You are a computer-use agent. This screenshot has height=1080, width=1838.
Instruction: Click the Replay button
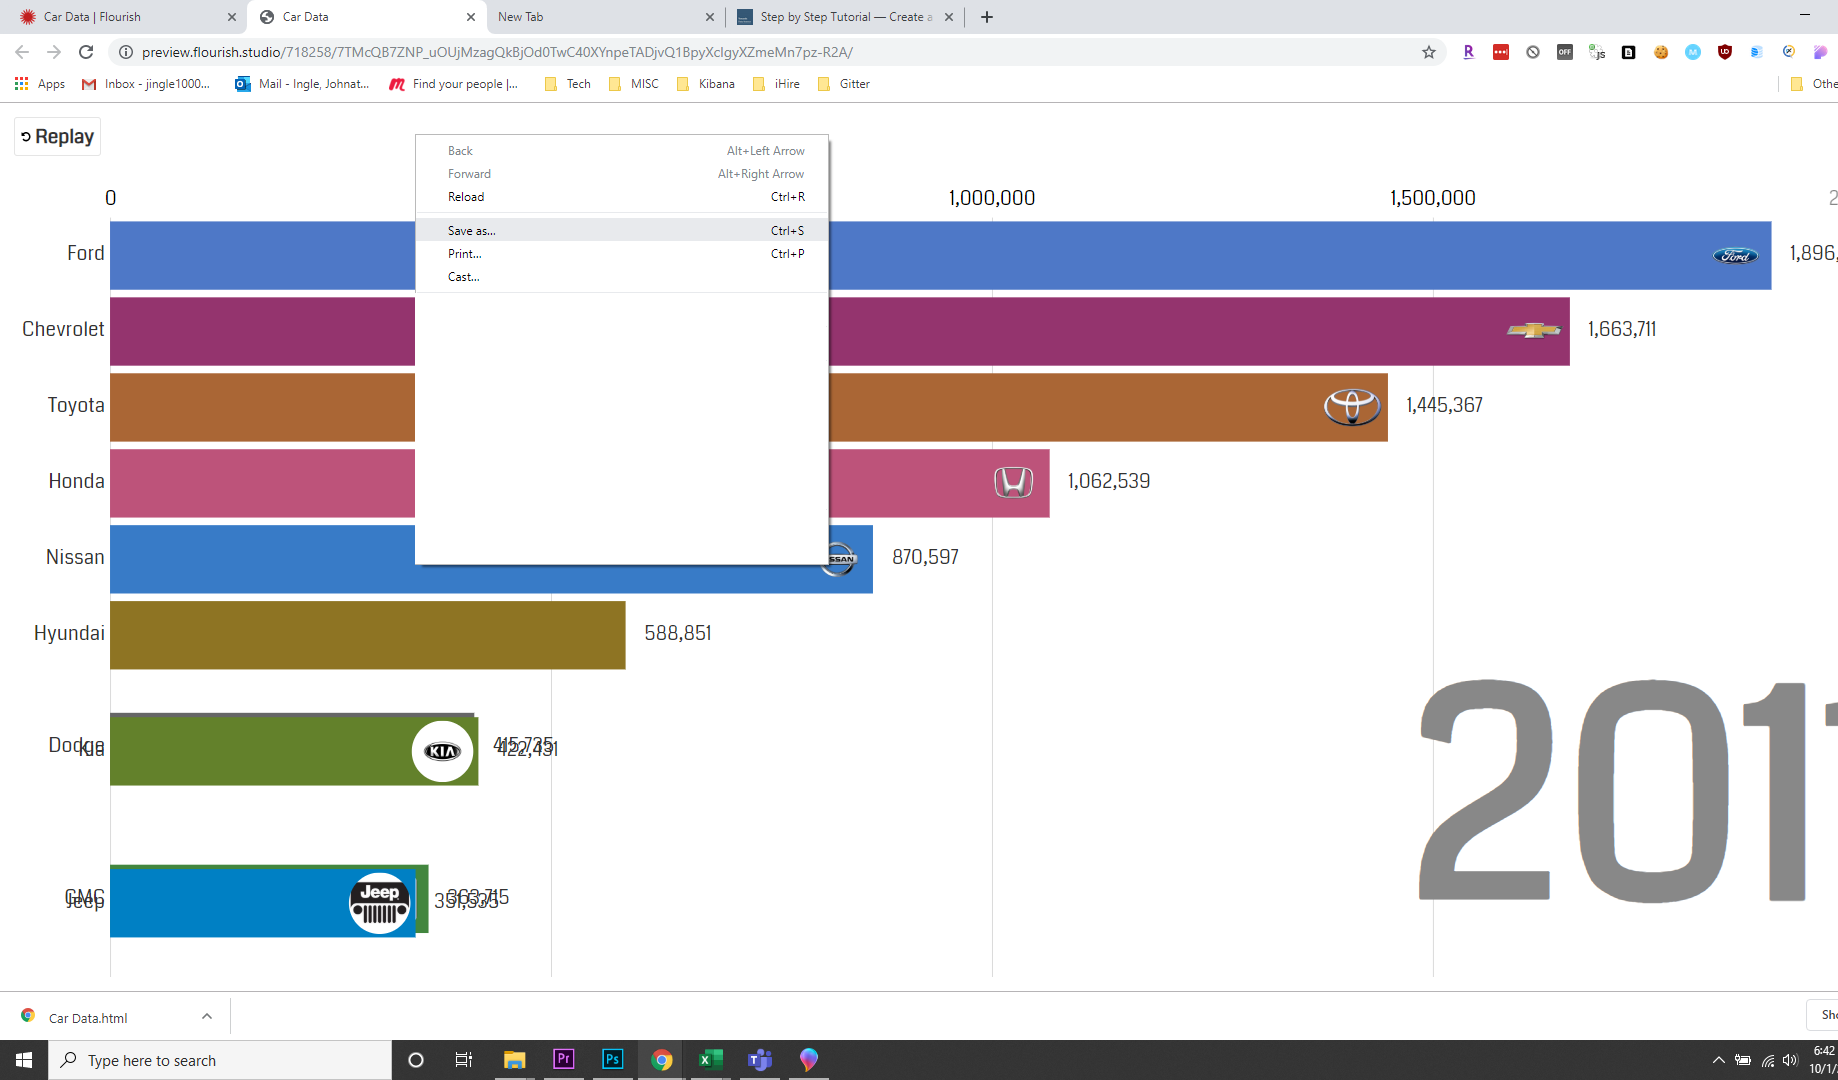pos(57,136)
